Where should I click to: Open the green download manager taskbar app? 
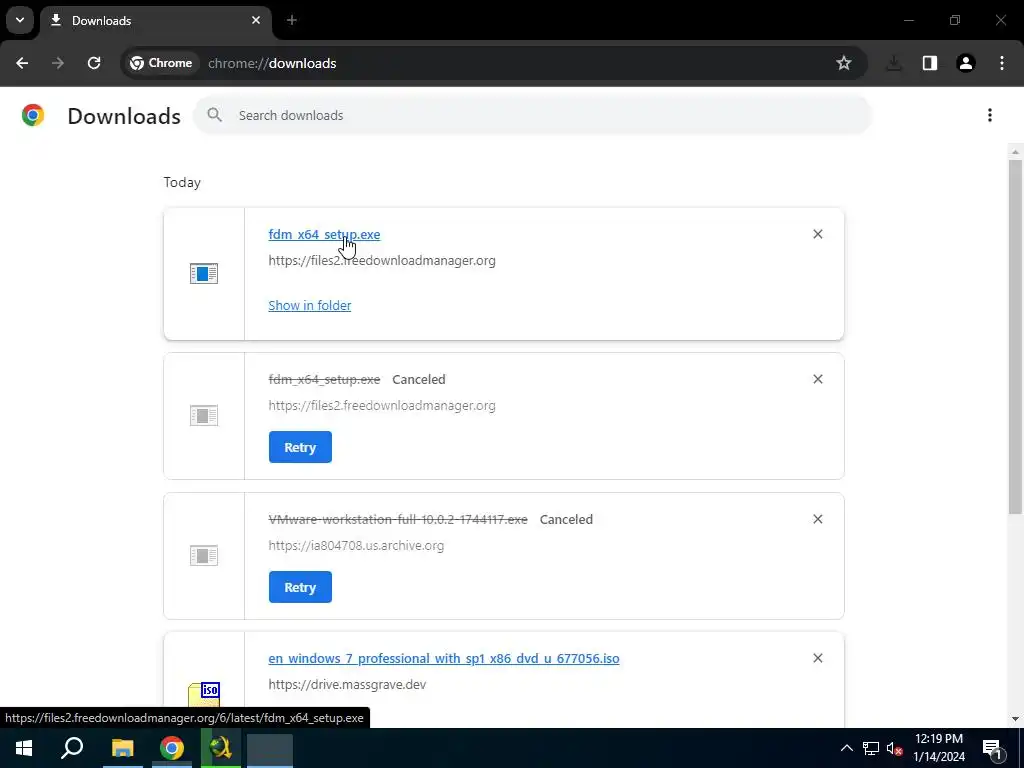pos(221,748)
